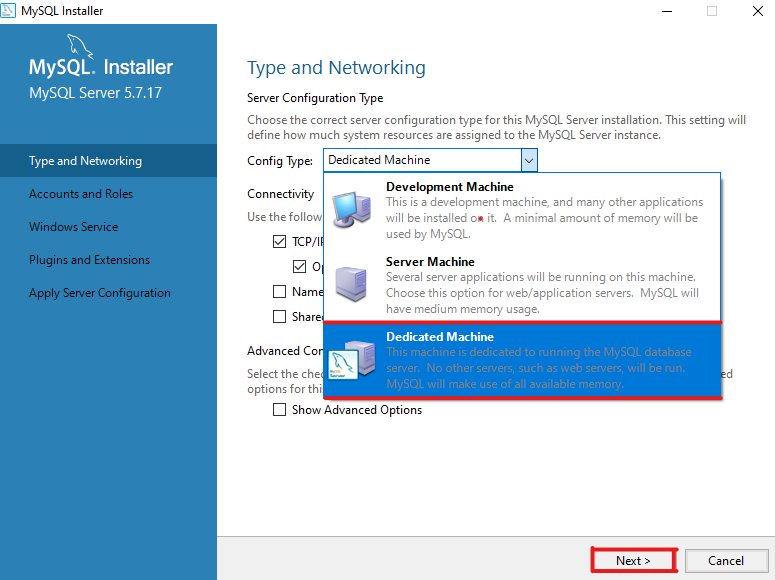Click the Show Advanced Options label text
Screen dimensions: 775x580
(x=357, y=410)
